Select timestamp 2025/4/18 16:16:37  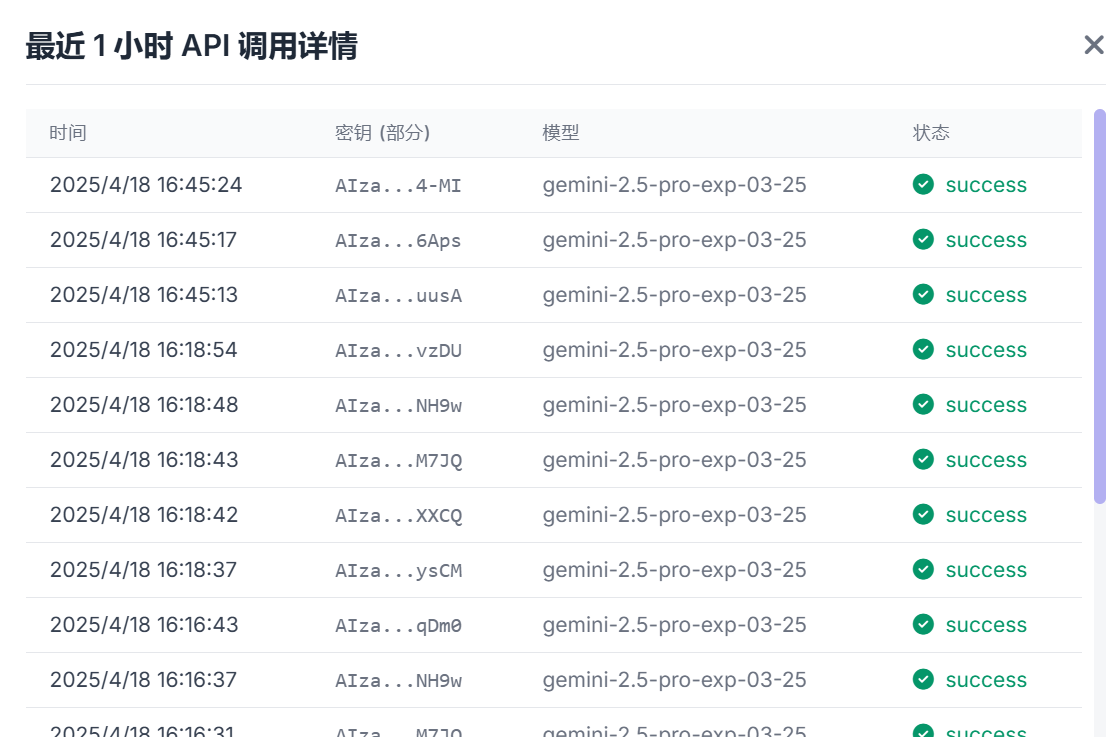pyautogui.click(x=143, y=680)
